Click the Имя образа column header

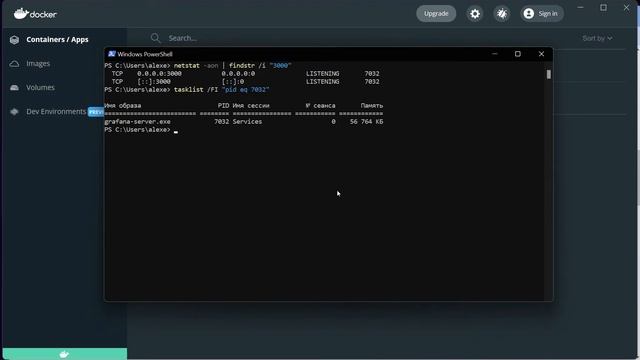(x=123, y=105)
